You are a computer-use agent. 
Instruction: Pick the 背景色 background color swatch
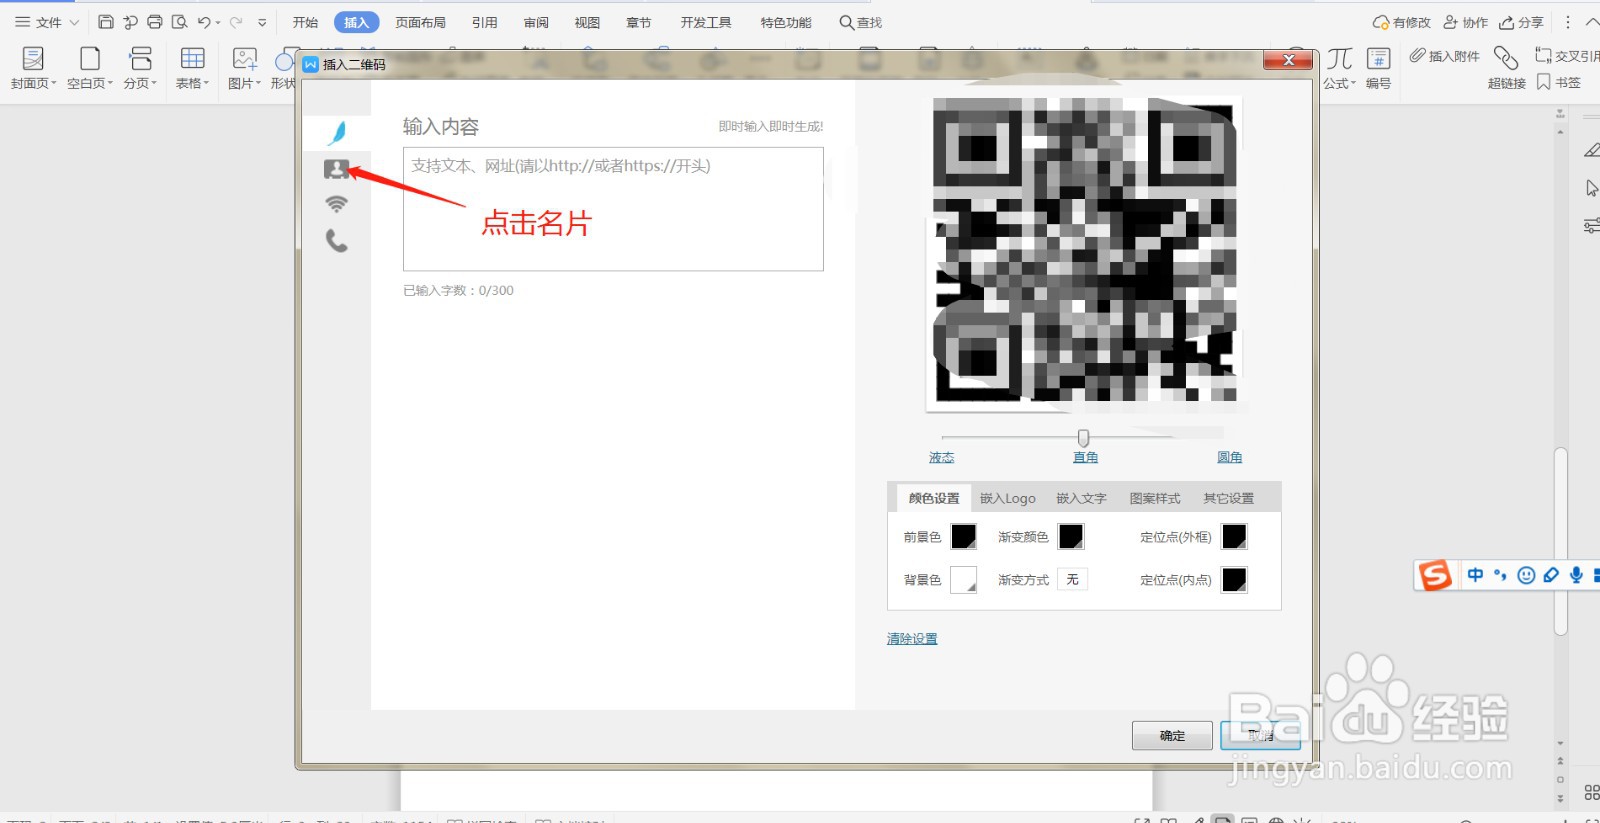click(963, 580)
